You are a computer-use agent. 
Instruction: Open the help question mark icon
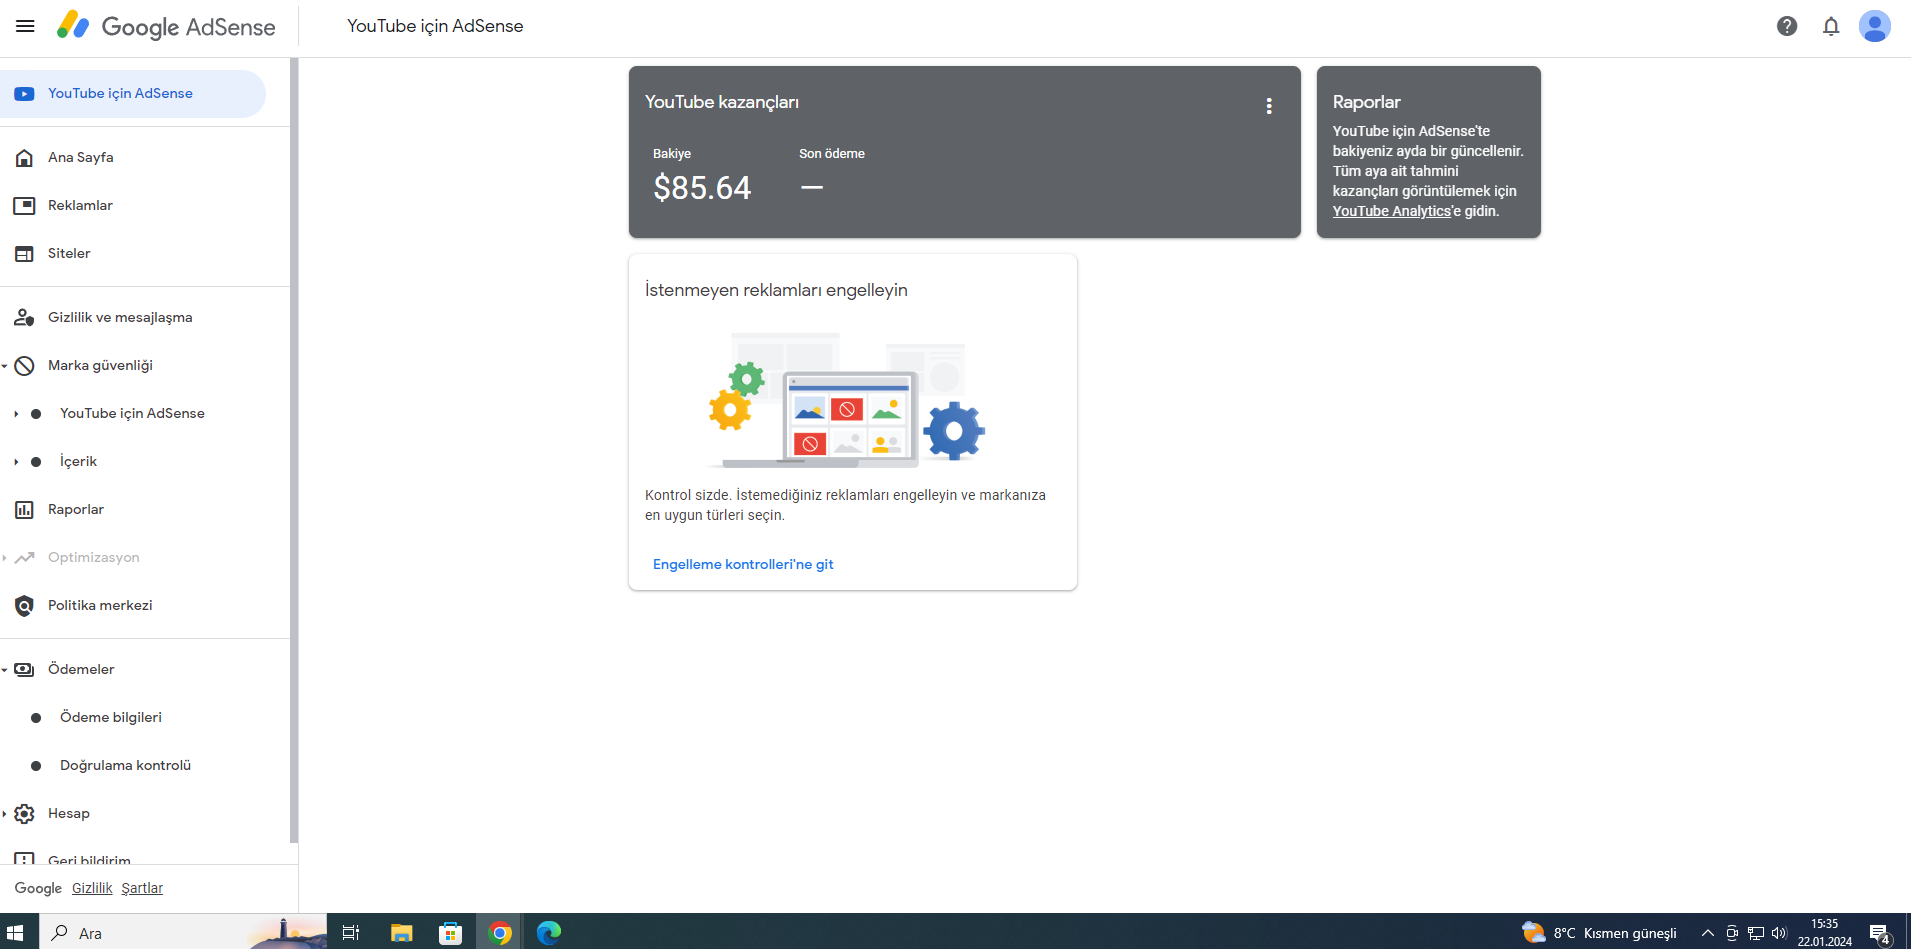(x=1787, y=26)
